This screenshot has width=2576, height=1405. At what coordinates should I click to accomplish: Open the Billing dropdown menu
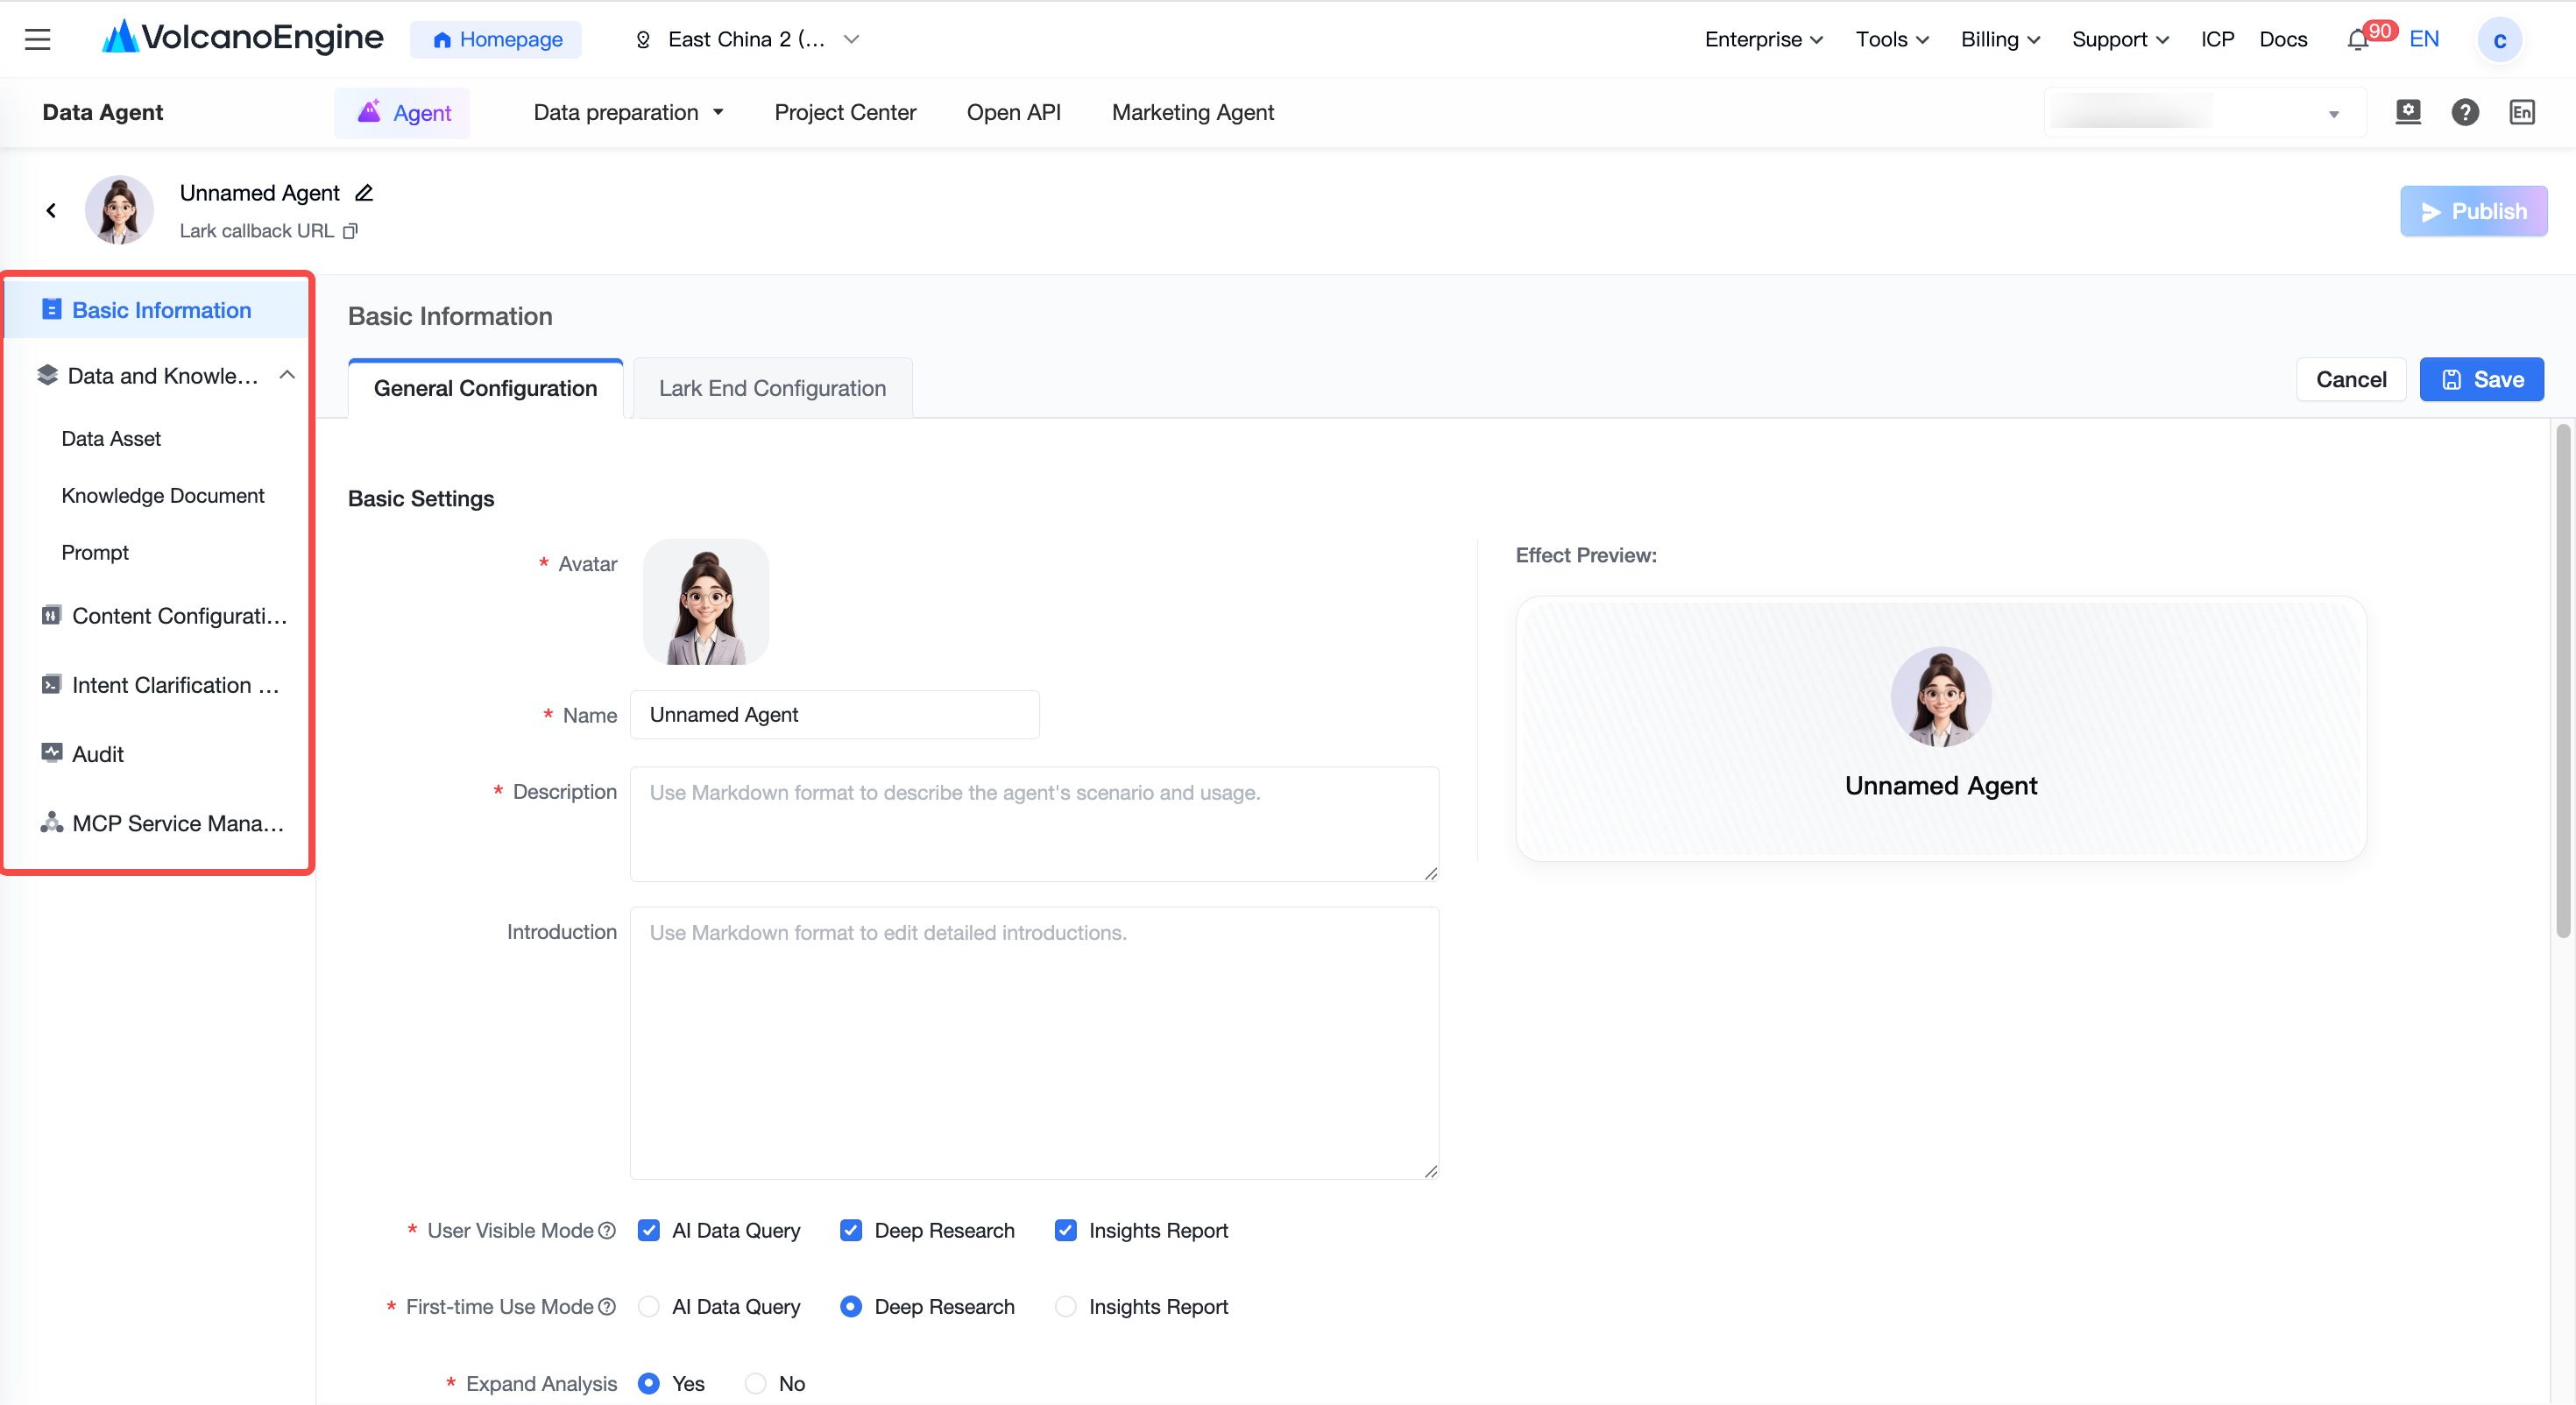click(x=2000, y=39)
